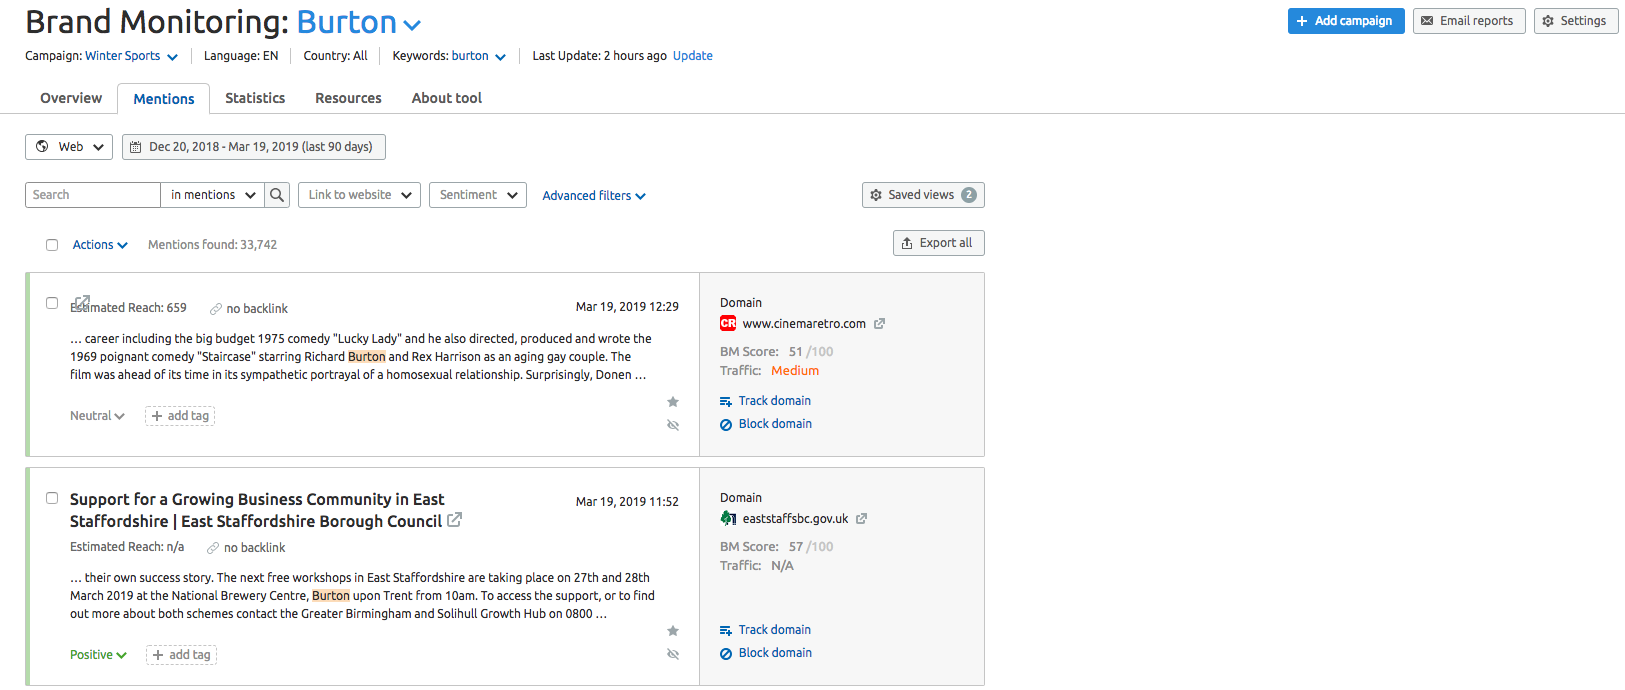Viewport: 1625px width, 690px height.
Task: Open the Burton project dropdown
Action: tap(360, 22)
